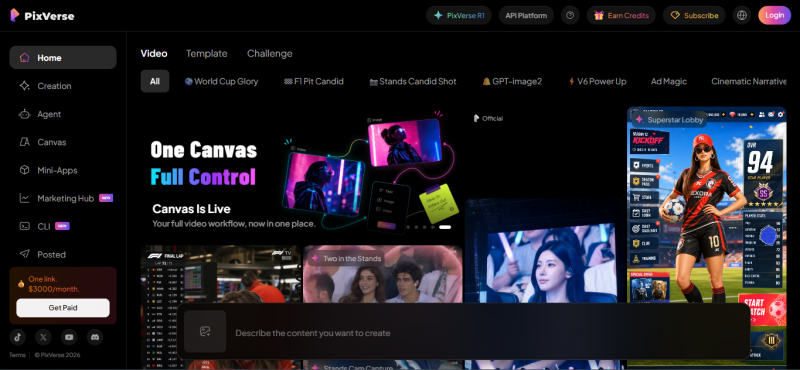This screenshot has height=370, width=800.
Task: Open the Discord social icon
Action: pos(94,337)
